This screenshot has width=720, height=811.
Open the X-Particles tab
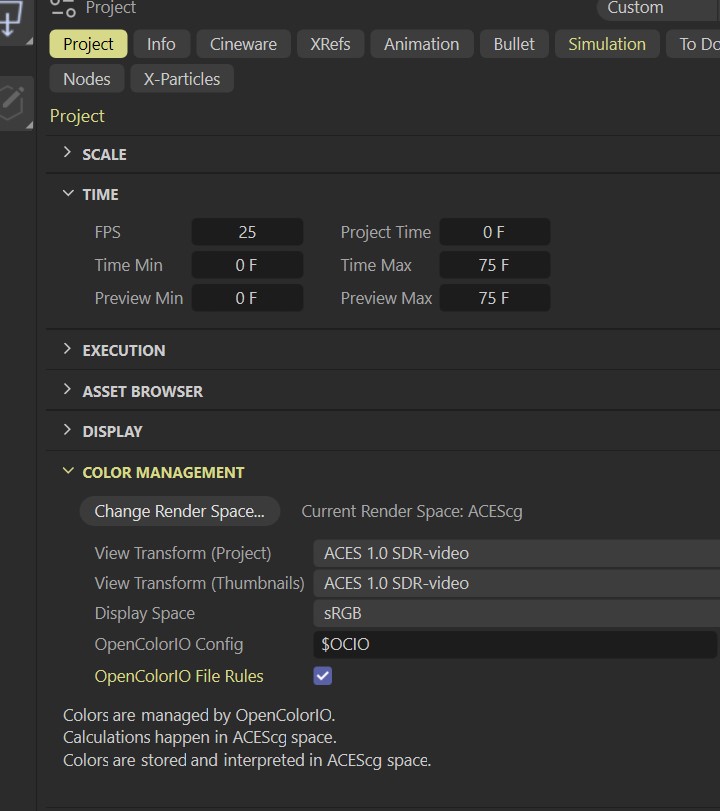click(183, 79)
